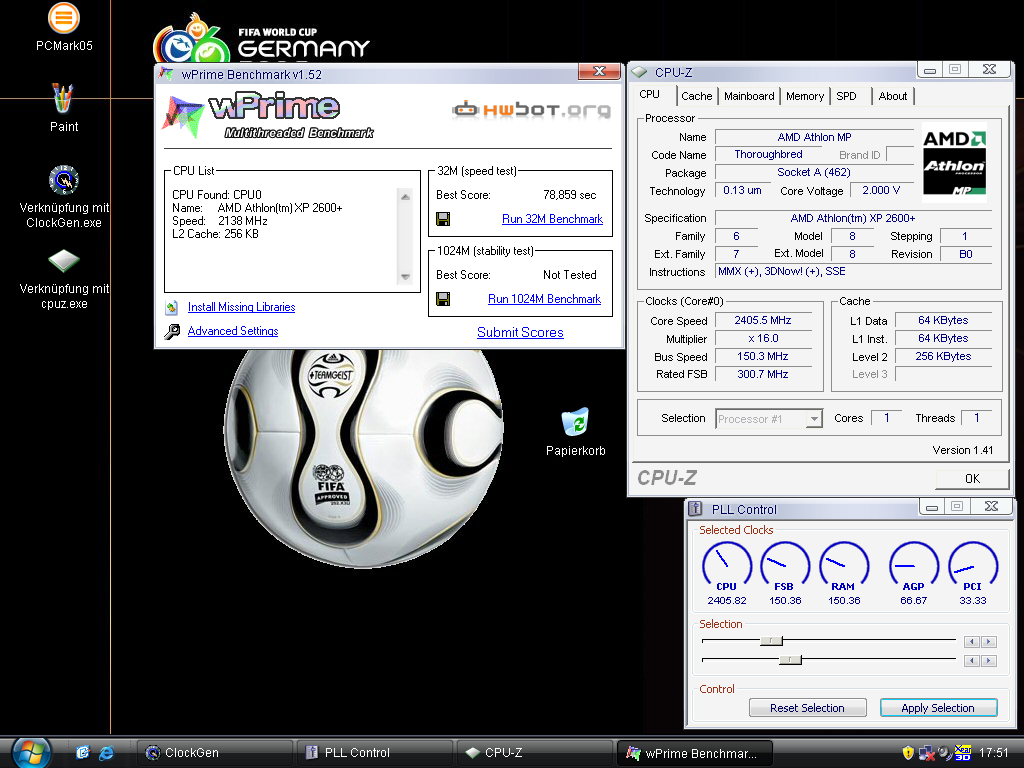The width and height of the screenshot is (1024, 768).
Task: Switch to PLL Control in the taskbar
Action: pos(374,753)
